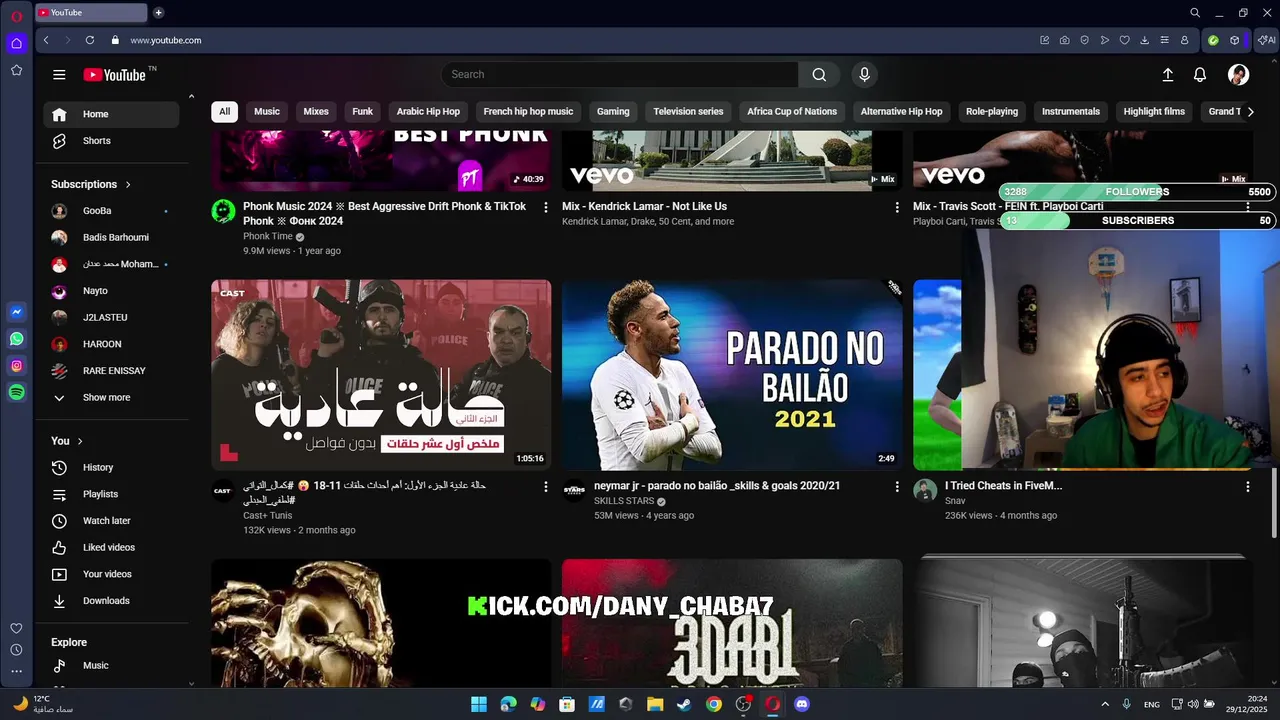The height and width of the screenshot is (720, 1280).
Task: Show hidden system tray icons
Action: pyautogui.click(x=1105, y=704)
